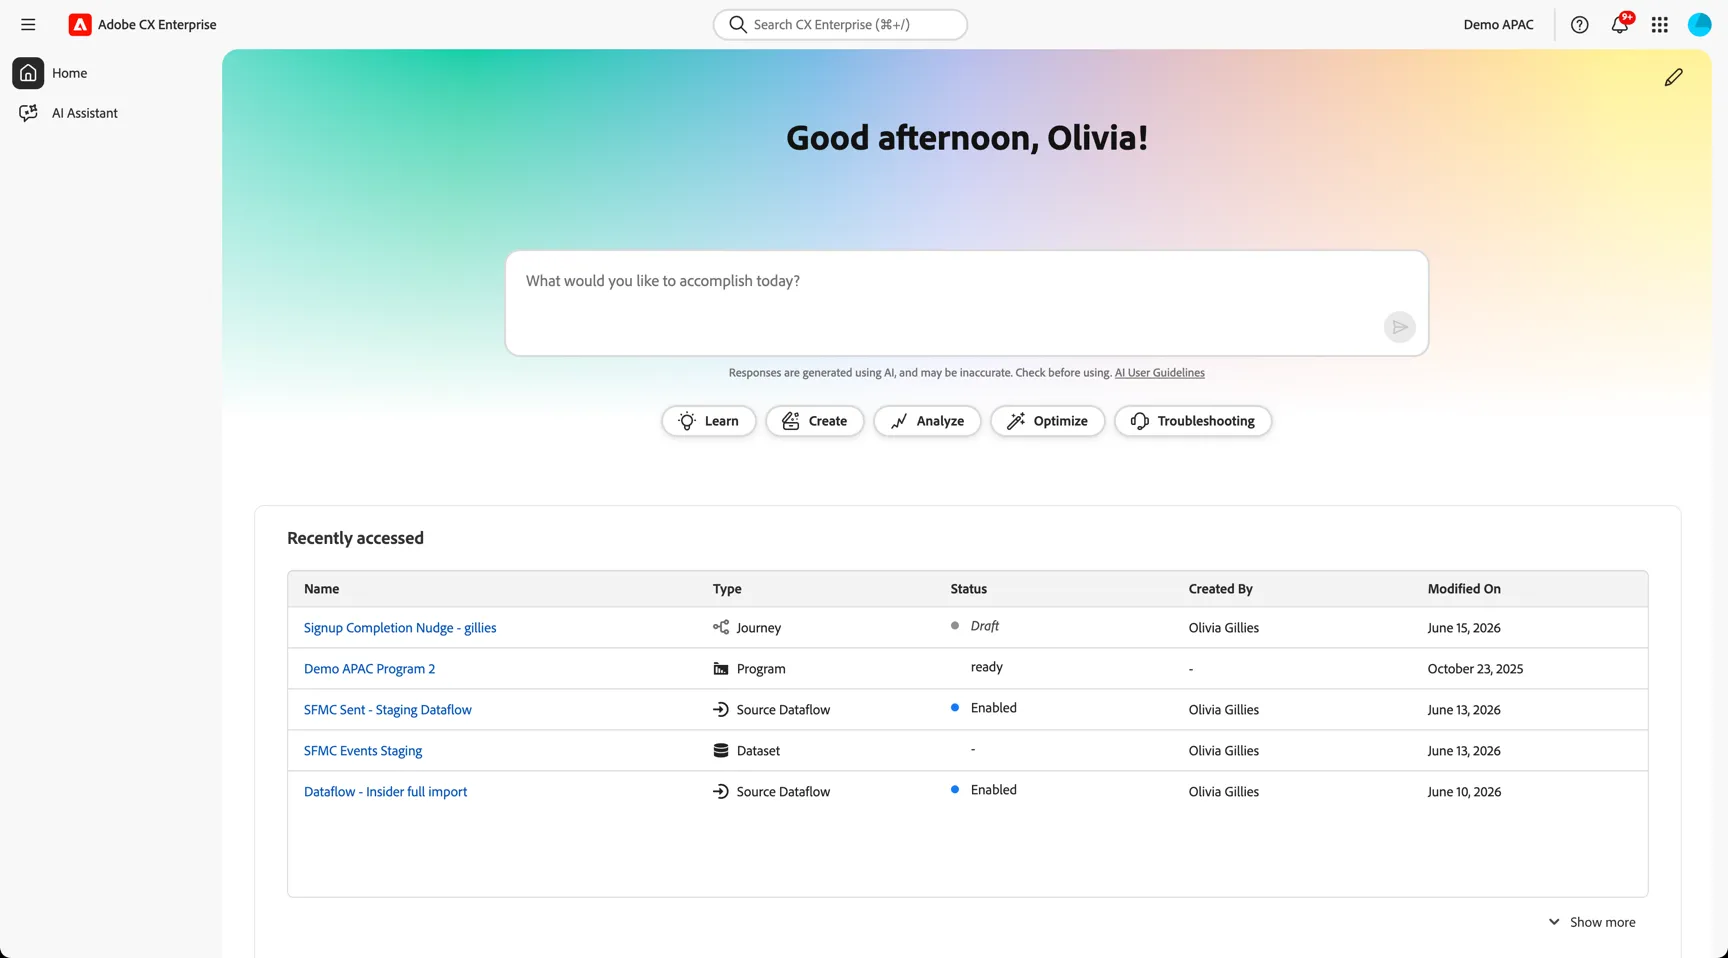Click the Modified On column header
The height and width of the screenshot is (958, 1728).
coord(1464,589)
